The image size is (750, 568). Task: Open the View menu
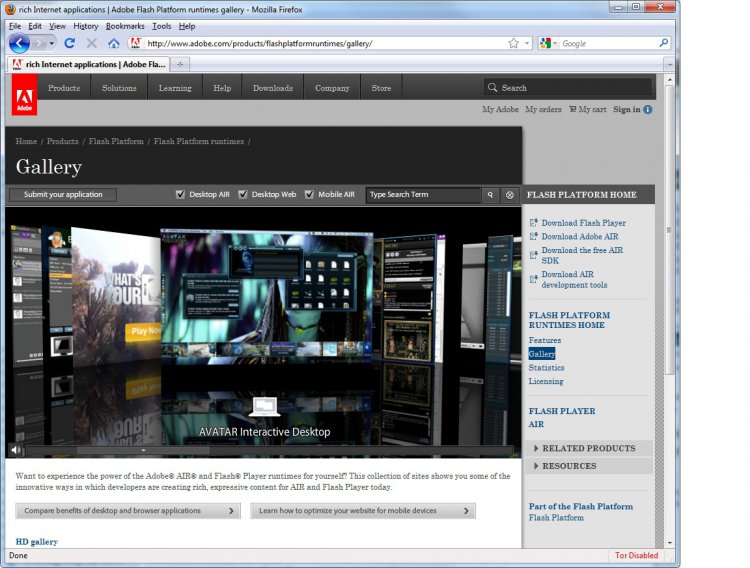coord(57,26)
